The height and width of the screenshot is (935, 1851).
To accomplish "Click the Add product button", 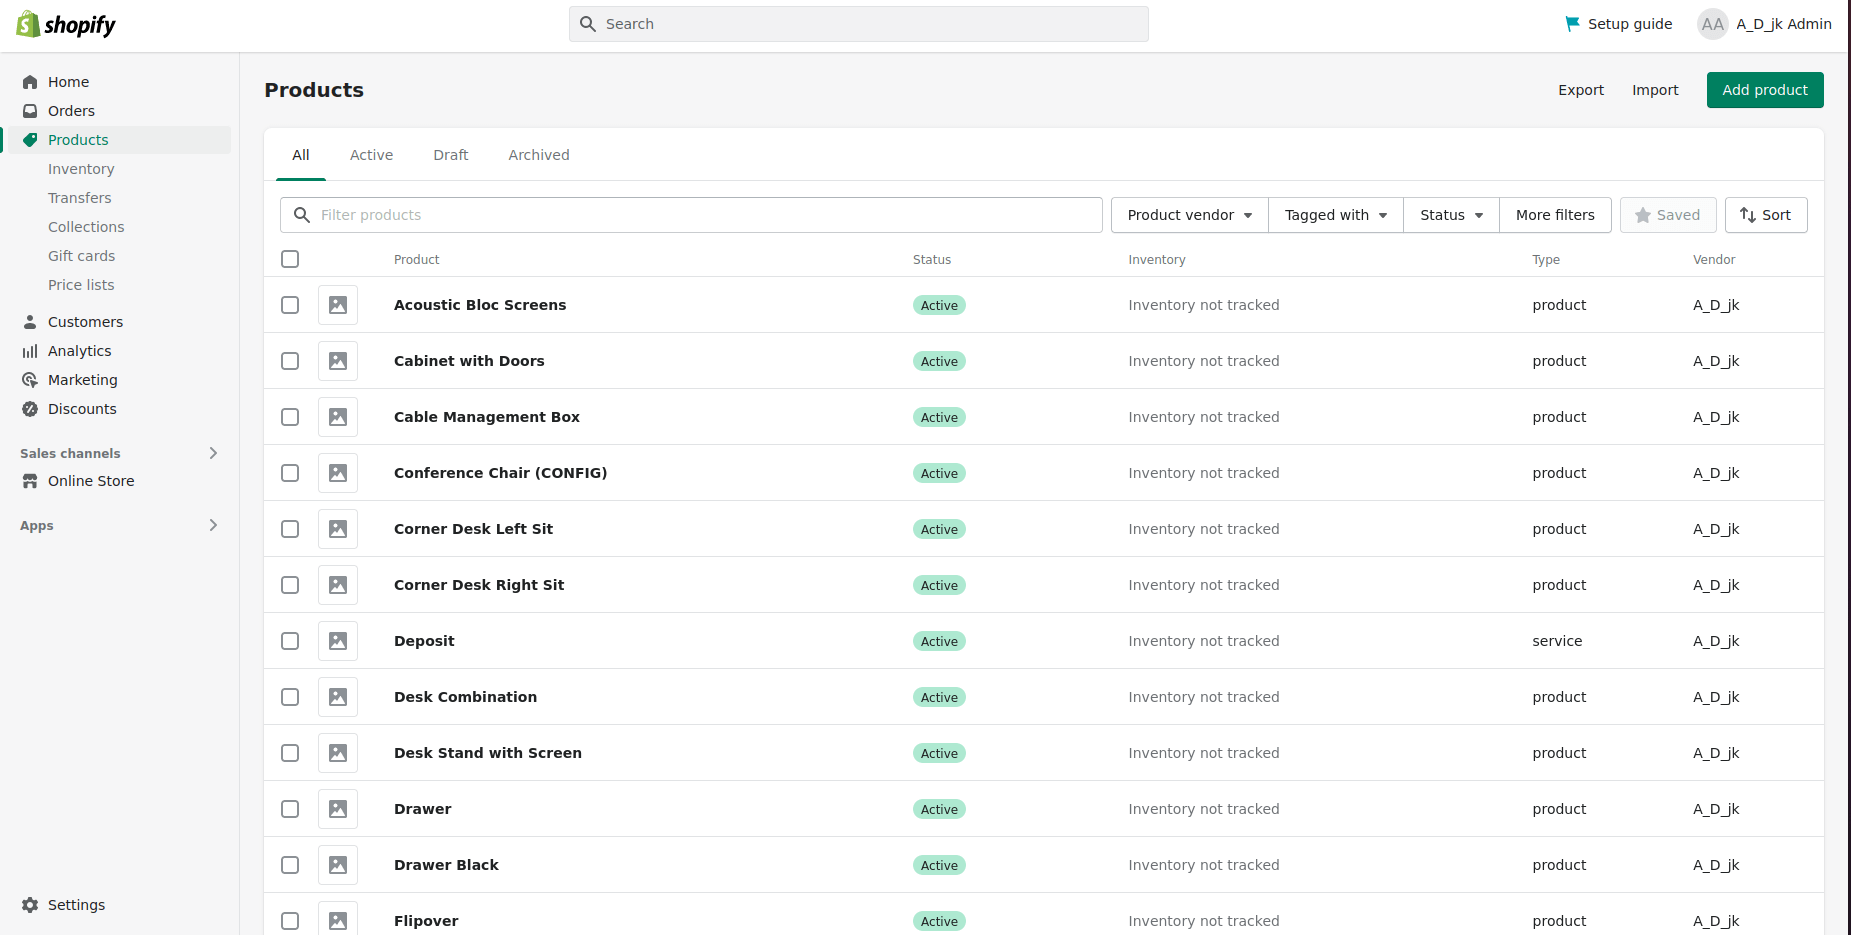I will (1765, 90).
